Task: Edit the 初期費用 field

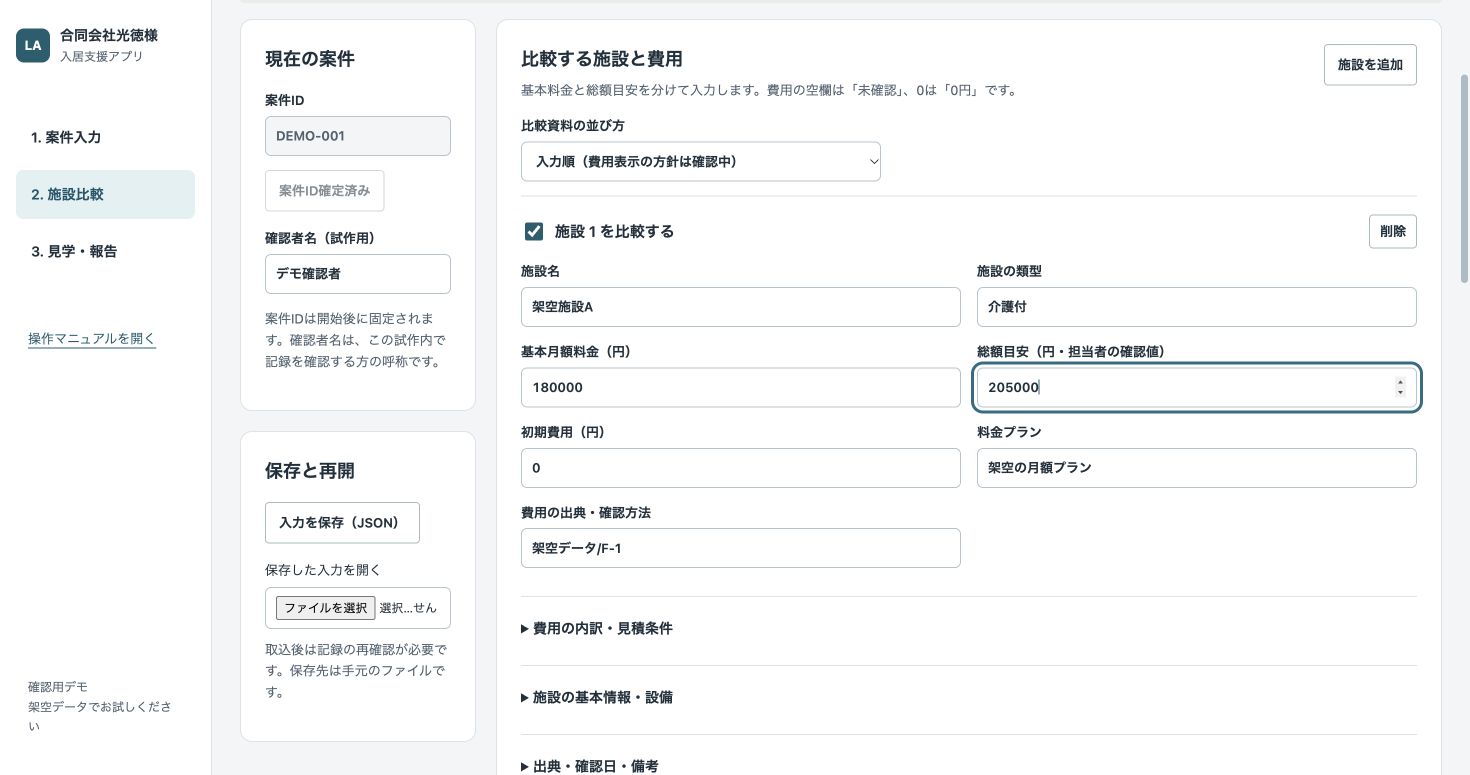Action: point(741,468)
